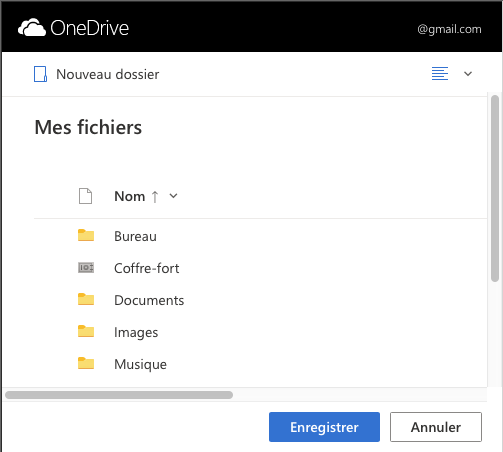Select the Documents folder icon
This screenshot has width=503, height=452.
pos(86,299)
